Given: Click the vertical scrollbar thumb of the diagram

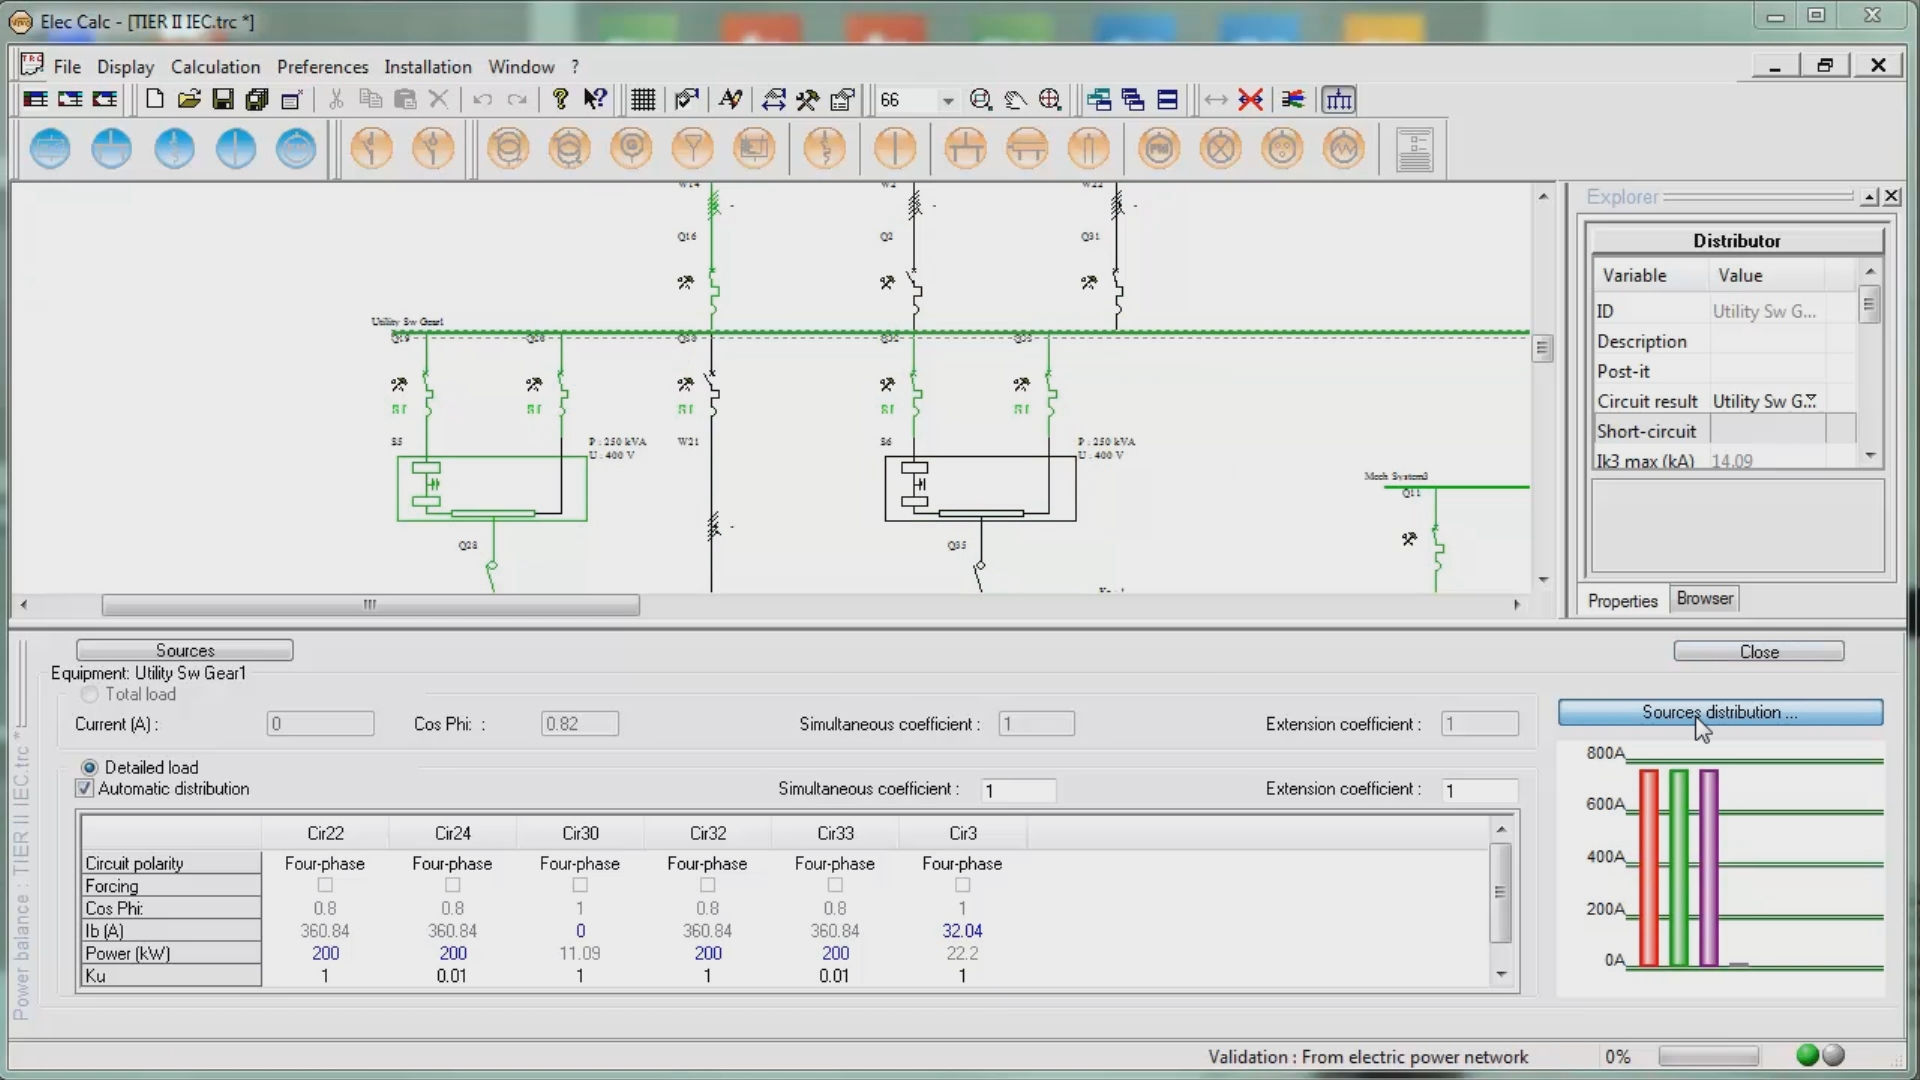Looking at the screenshot, I should point(1543,348).
